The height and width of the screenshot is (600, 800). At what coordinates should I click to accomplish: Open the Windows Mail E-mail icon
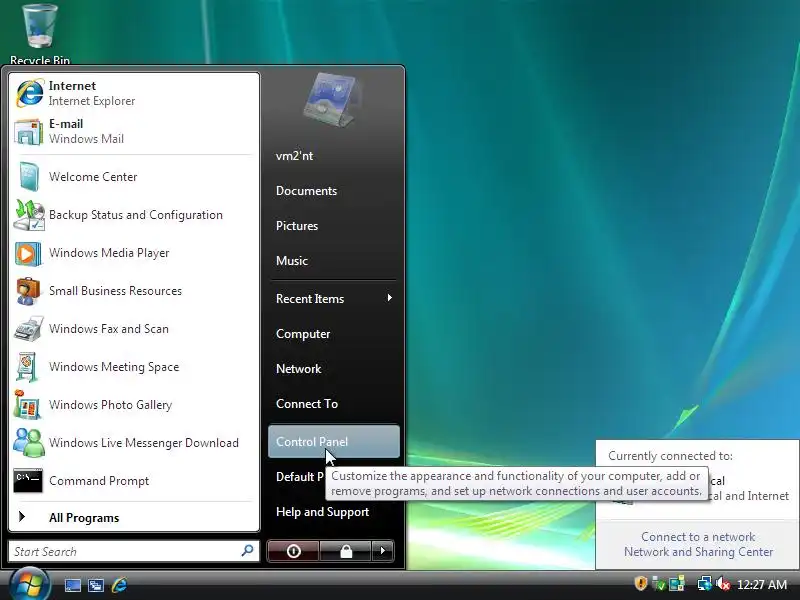[x=29, y=132]
